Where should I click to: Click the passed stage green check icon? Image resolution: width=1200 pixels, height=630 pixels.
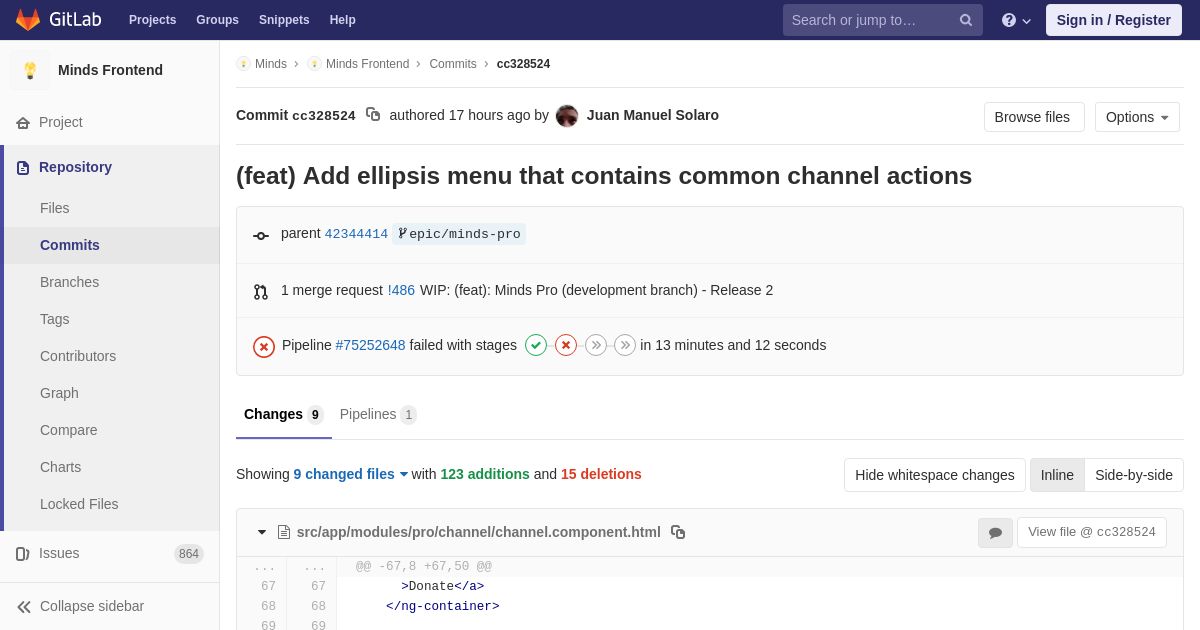point(536,345)
